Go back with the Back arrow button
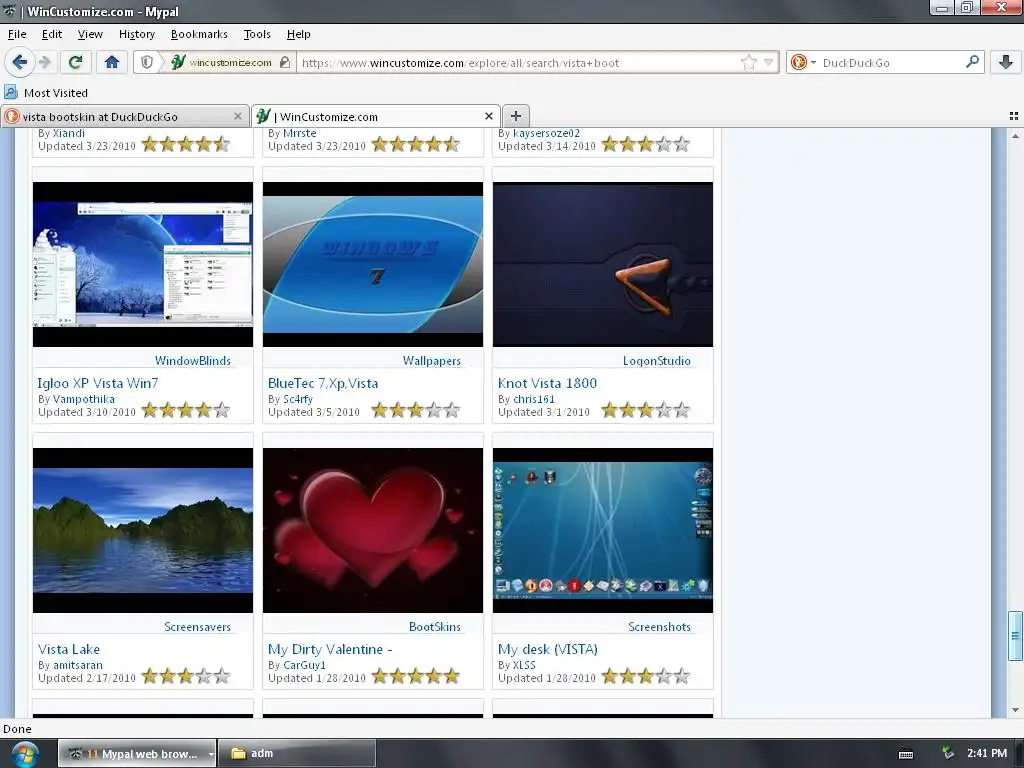The image size is (1024, 768). coord(19,62)
